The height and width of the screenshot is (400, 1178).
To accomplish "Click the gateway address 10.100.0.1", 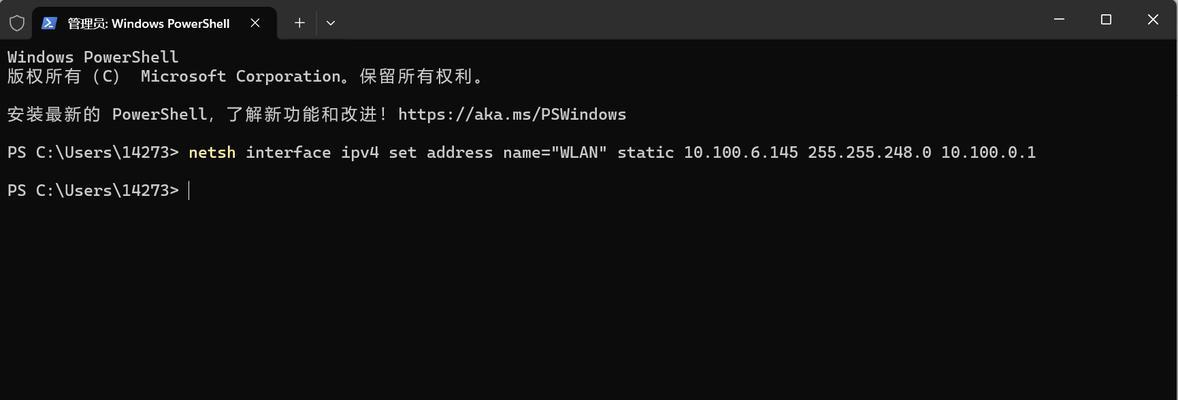I will (x=988, y=153).
